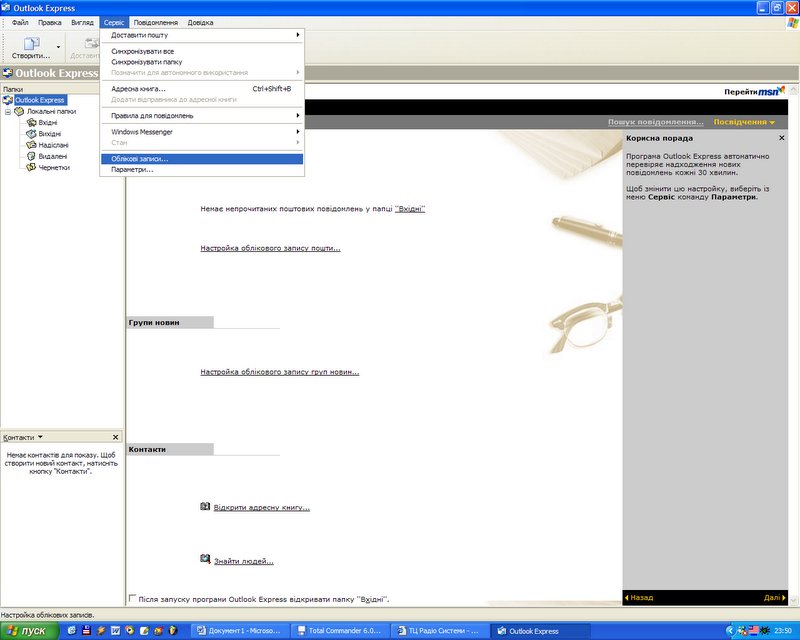Image resolution: width=800 pixels, height=640 pixels.
Task: Choose Параметри... menu entry
Action: tap(202, 169)
